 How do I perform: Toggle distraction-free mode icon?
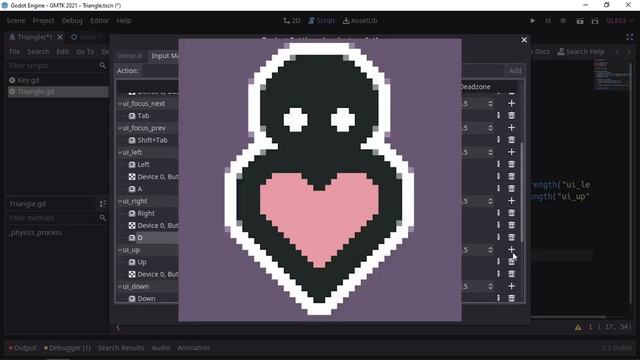click(x=629, y=37)
